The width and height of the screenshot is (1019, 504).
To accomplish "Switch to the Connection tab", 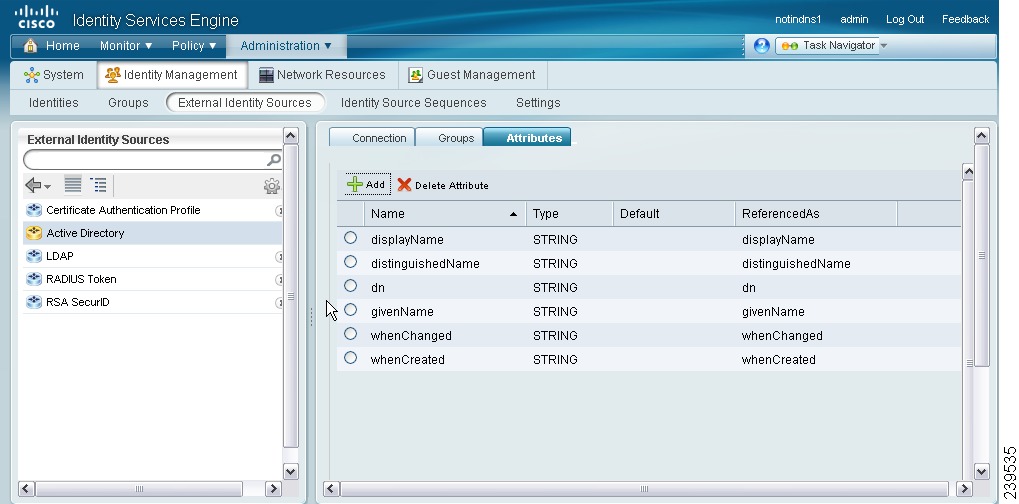I will [x=372, y=138].
